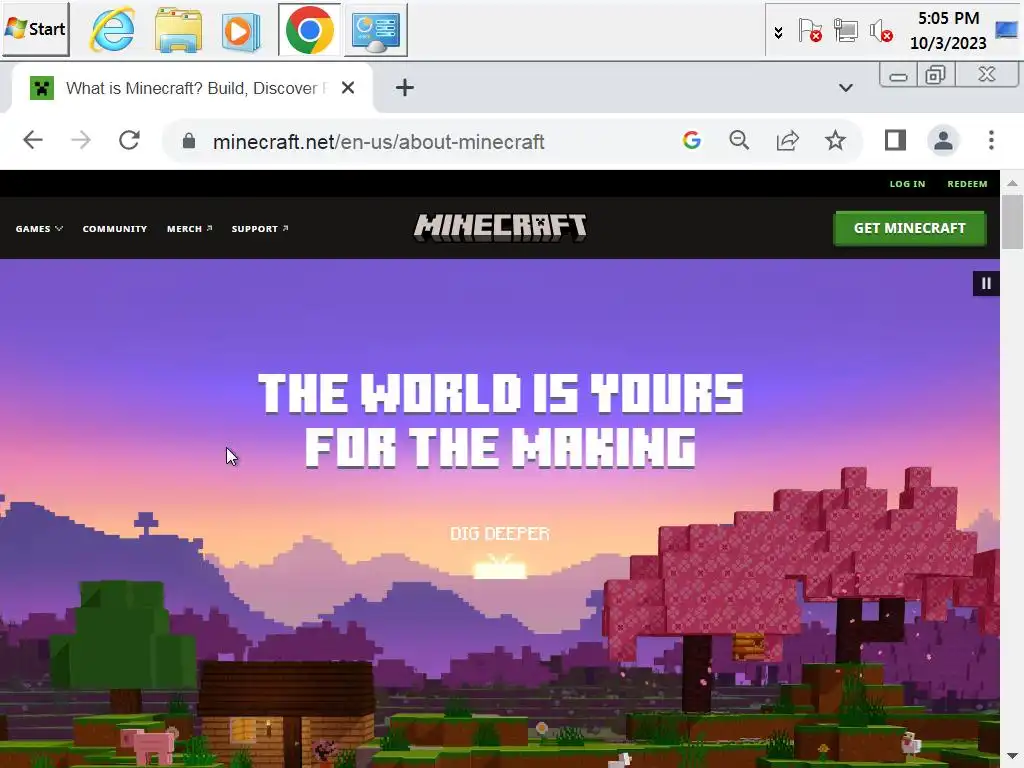Restore down the Chrome window
The image size is (1024, 768).
pos(936,75)
